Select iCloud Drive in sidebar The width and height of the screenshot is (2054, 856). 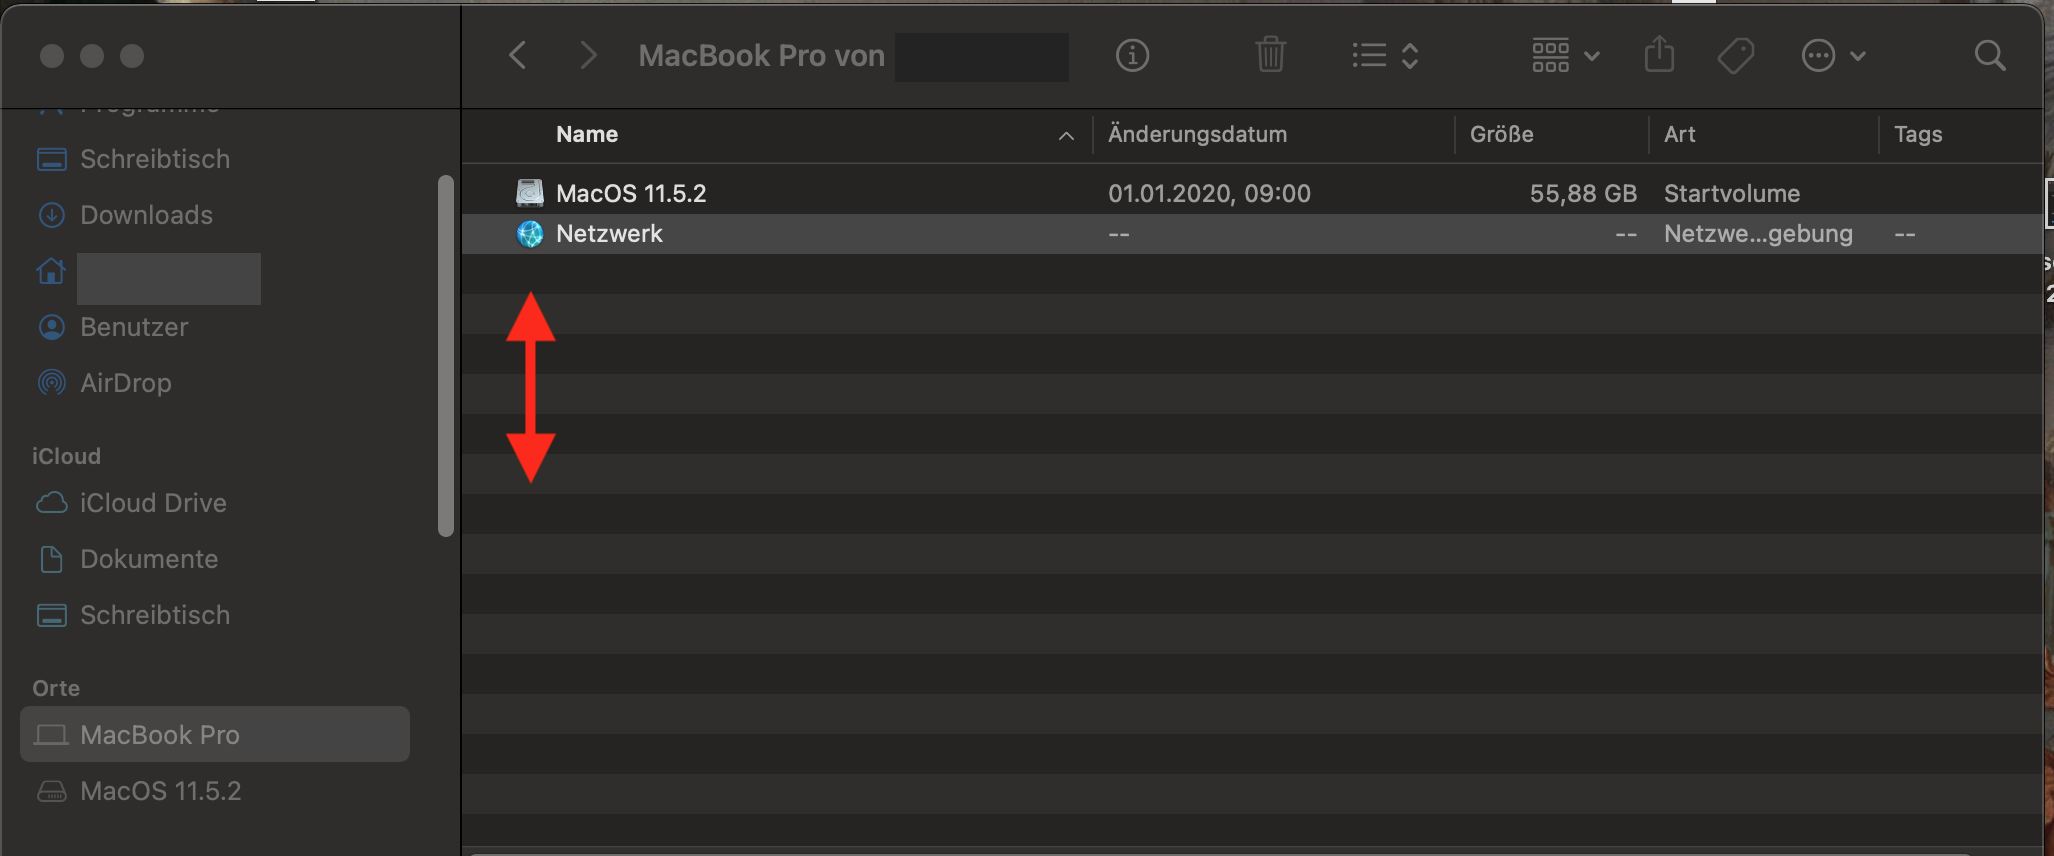pyautogui.click(x=153, y=503)
